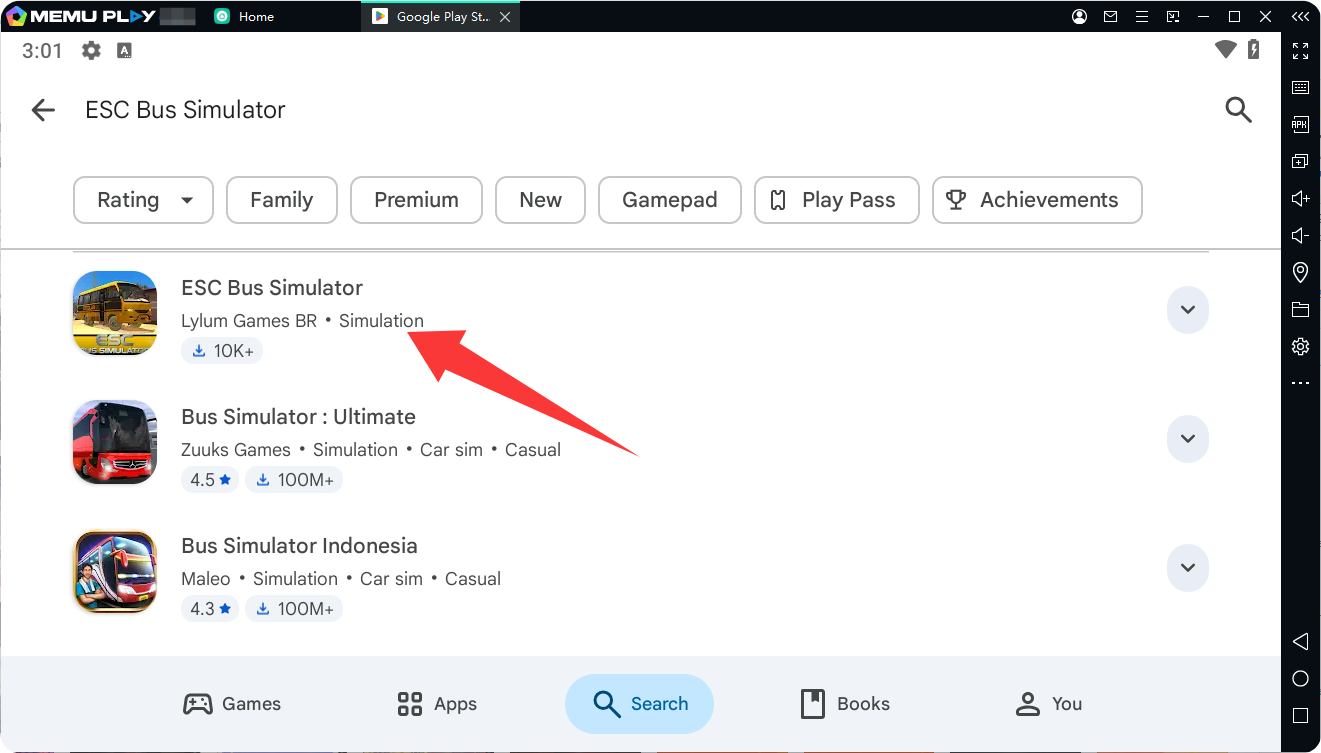This screenshot has height=753, width=1321.
Task: Click the Maleo developer text
Action: pos(206,579)
